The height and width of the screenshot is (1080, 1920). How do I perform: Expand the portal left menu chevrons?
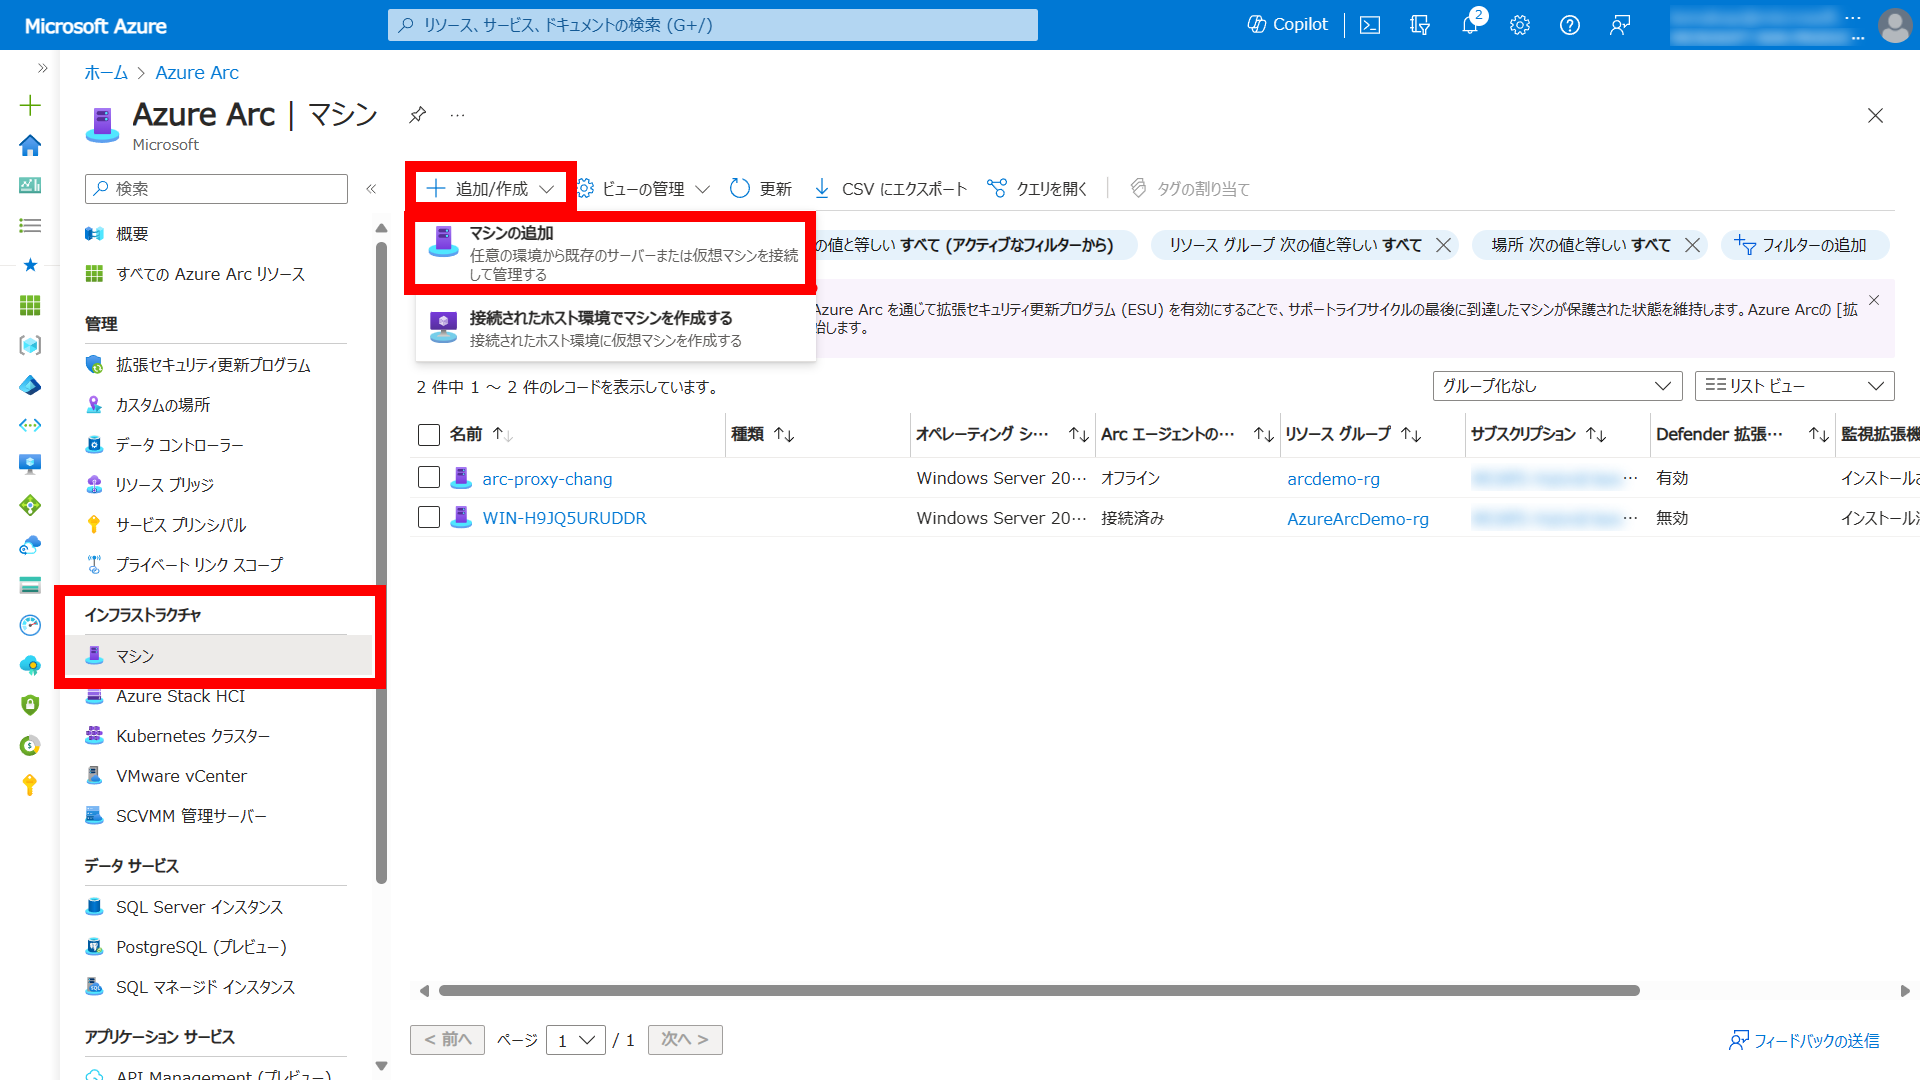coord(42,68)
